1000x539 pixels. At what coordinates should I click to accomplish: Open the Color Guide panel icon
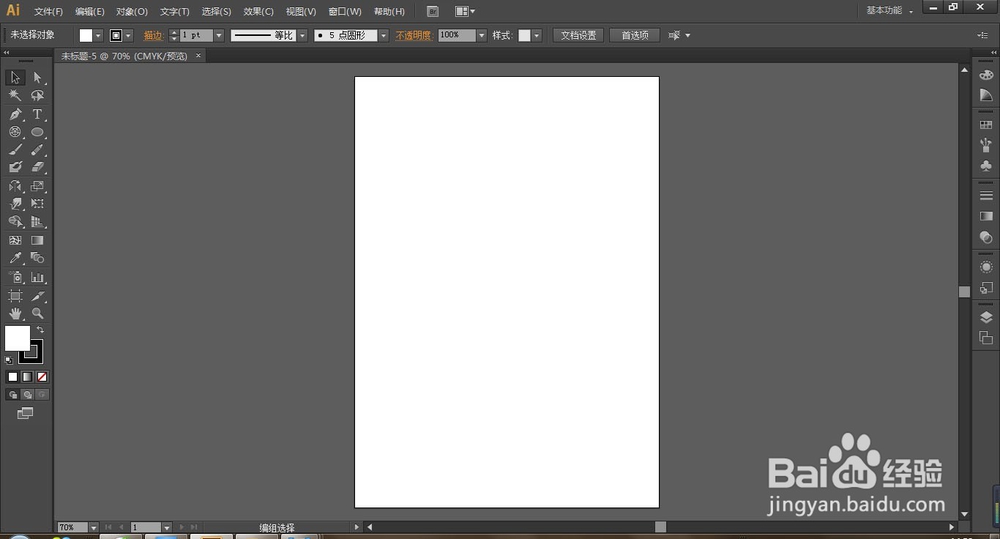coord(986,95)
